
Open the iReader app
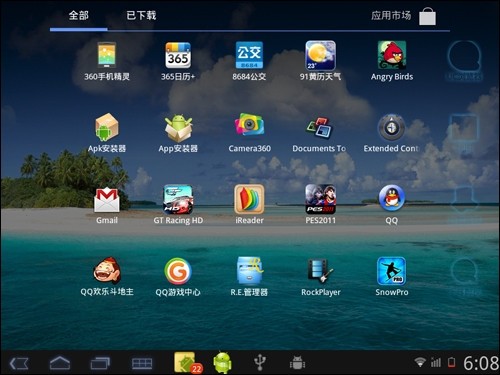(x=249, y=205)
